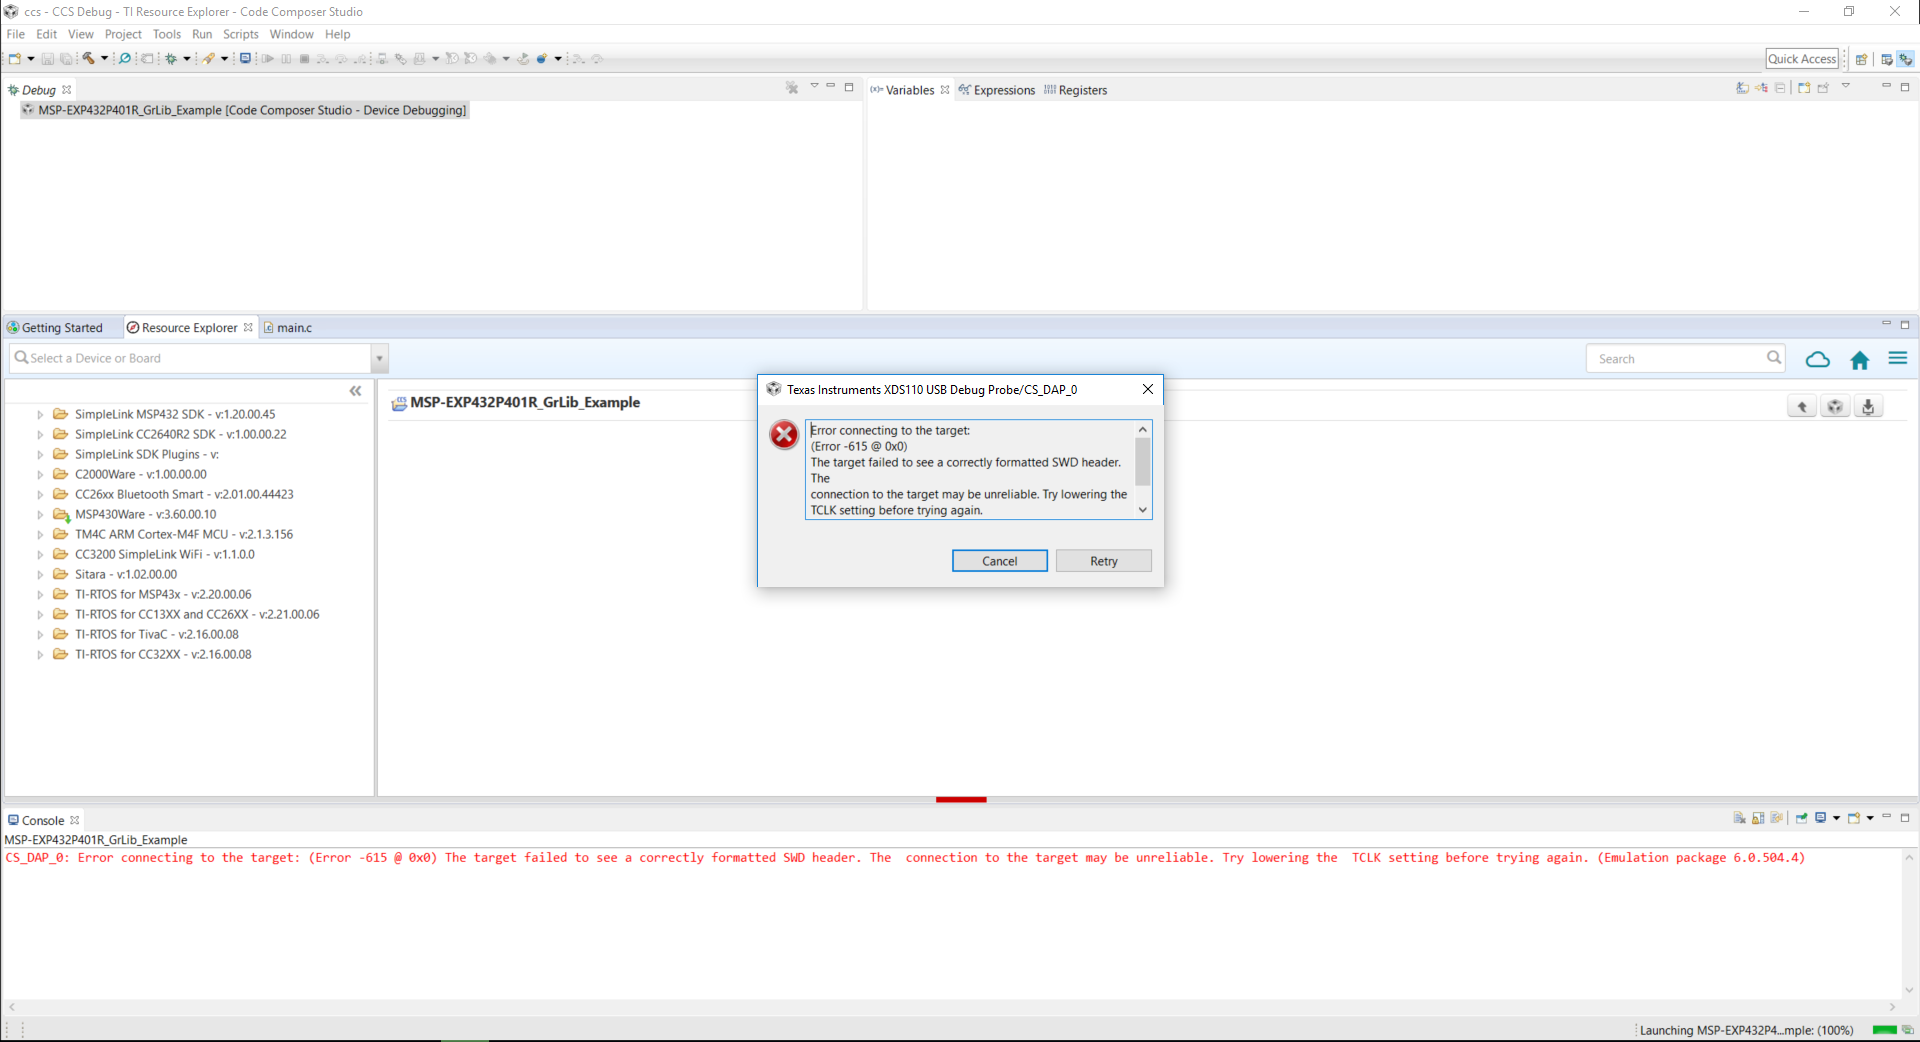Image resolution: width=1920 pixels, height=1042 pixels.
Task: Click the Open Perspective icon
Action: click(x=1861, y=59)
